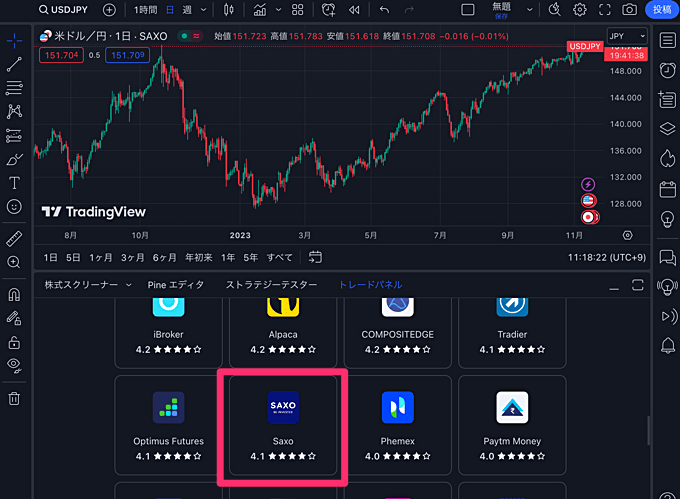Open the chat bubbles panel
This screenshot has height=499, width=680.
[x=667, y=258]
